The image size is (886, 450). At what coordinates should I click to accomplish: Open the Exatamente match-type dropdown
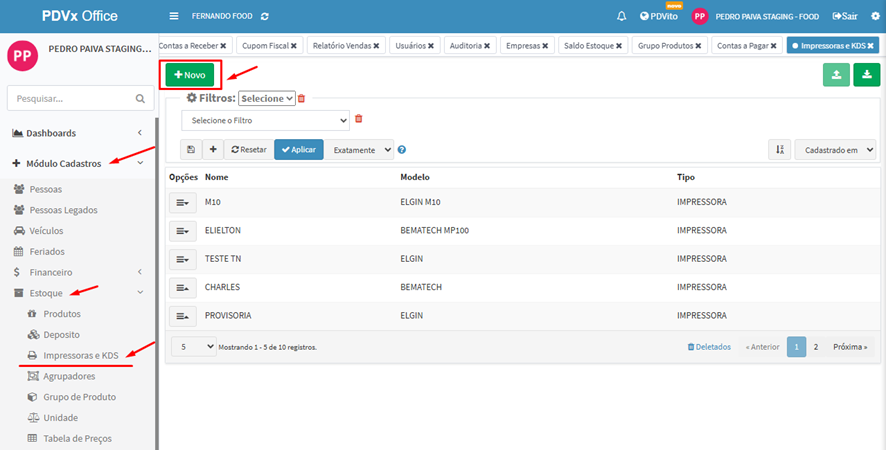pyautogui.click(x=359, y=149)
